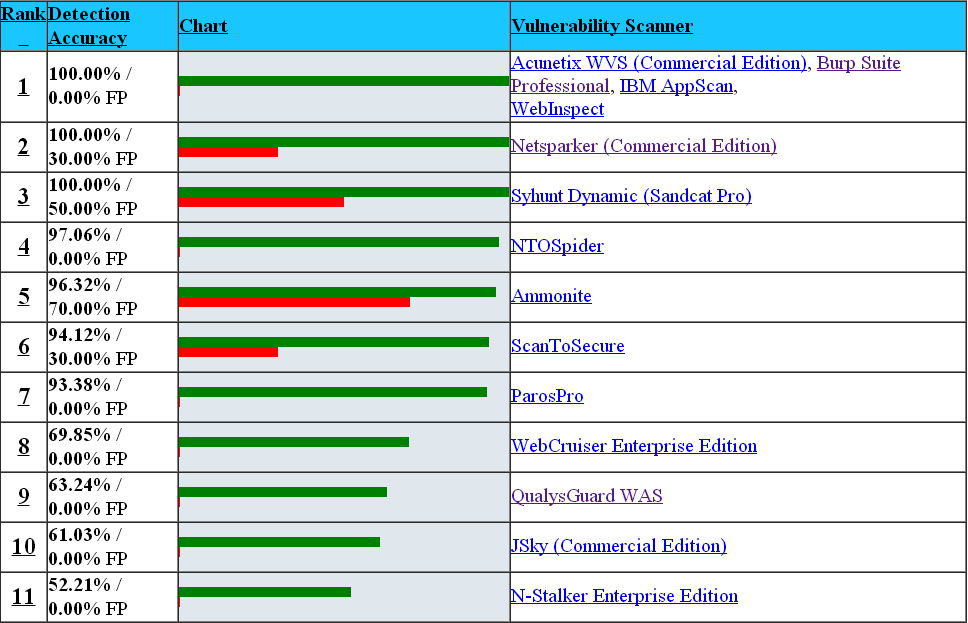Open the Ammonite link
This screenshot has width=968, height=623.
click(x=551, y=296)
